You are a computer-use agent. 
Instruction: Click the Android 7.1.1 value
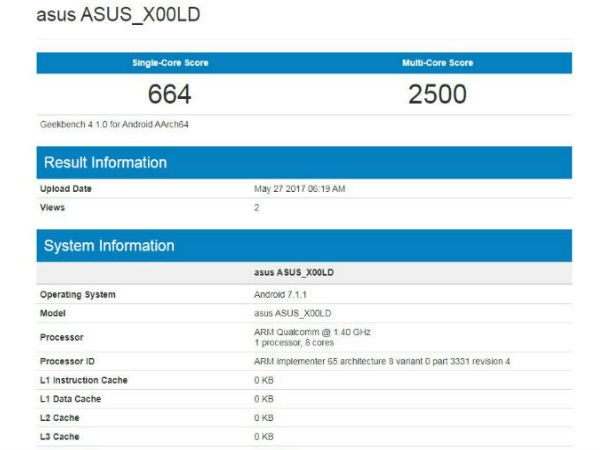280,295
